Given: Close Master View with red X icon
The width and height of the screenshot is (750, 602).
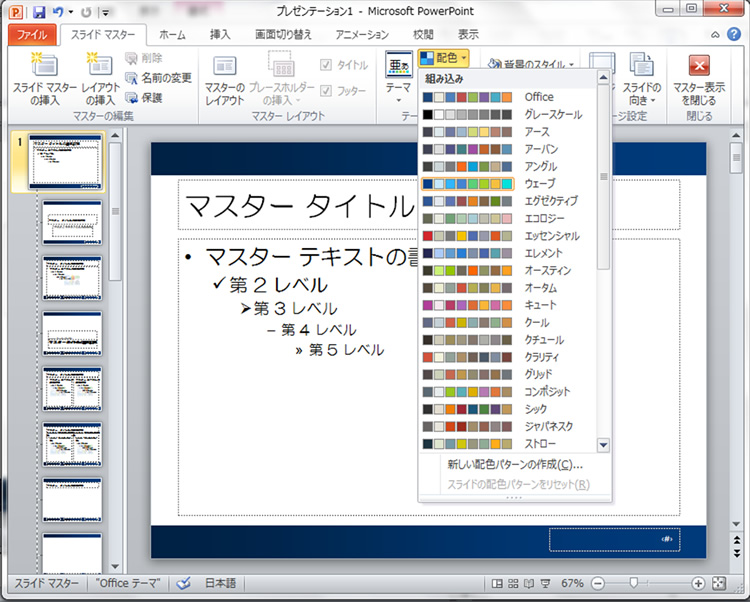Looking at the screenshot, I should point(699,78).
